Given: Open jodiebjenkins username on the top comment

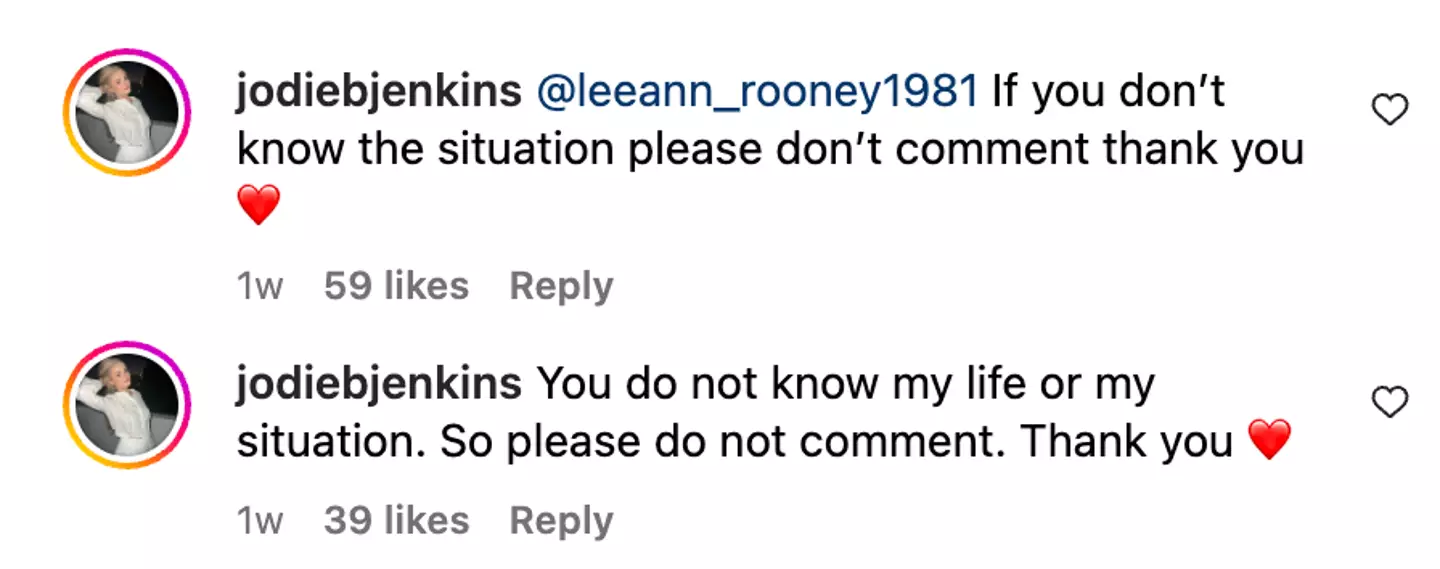Looking at the screenshot, I should click(378, 92).
